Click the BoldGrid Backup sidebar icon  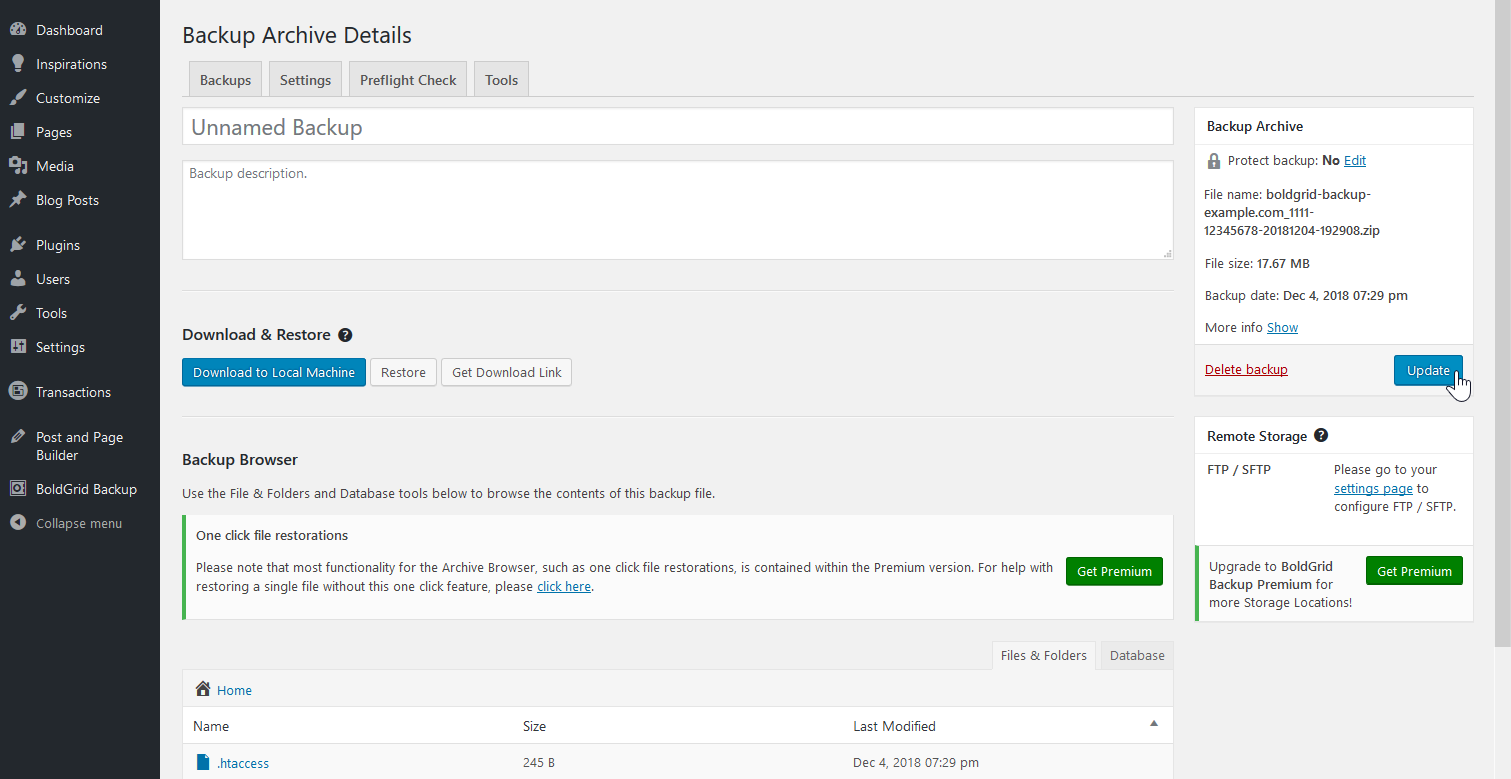[x=18, y=489]
